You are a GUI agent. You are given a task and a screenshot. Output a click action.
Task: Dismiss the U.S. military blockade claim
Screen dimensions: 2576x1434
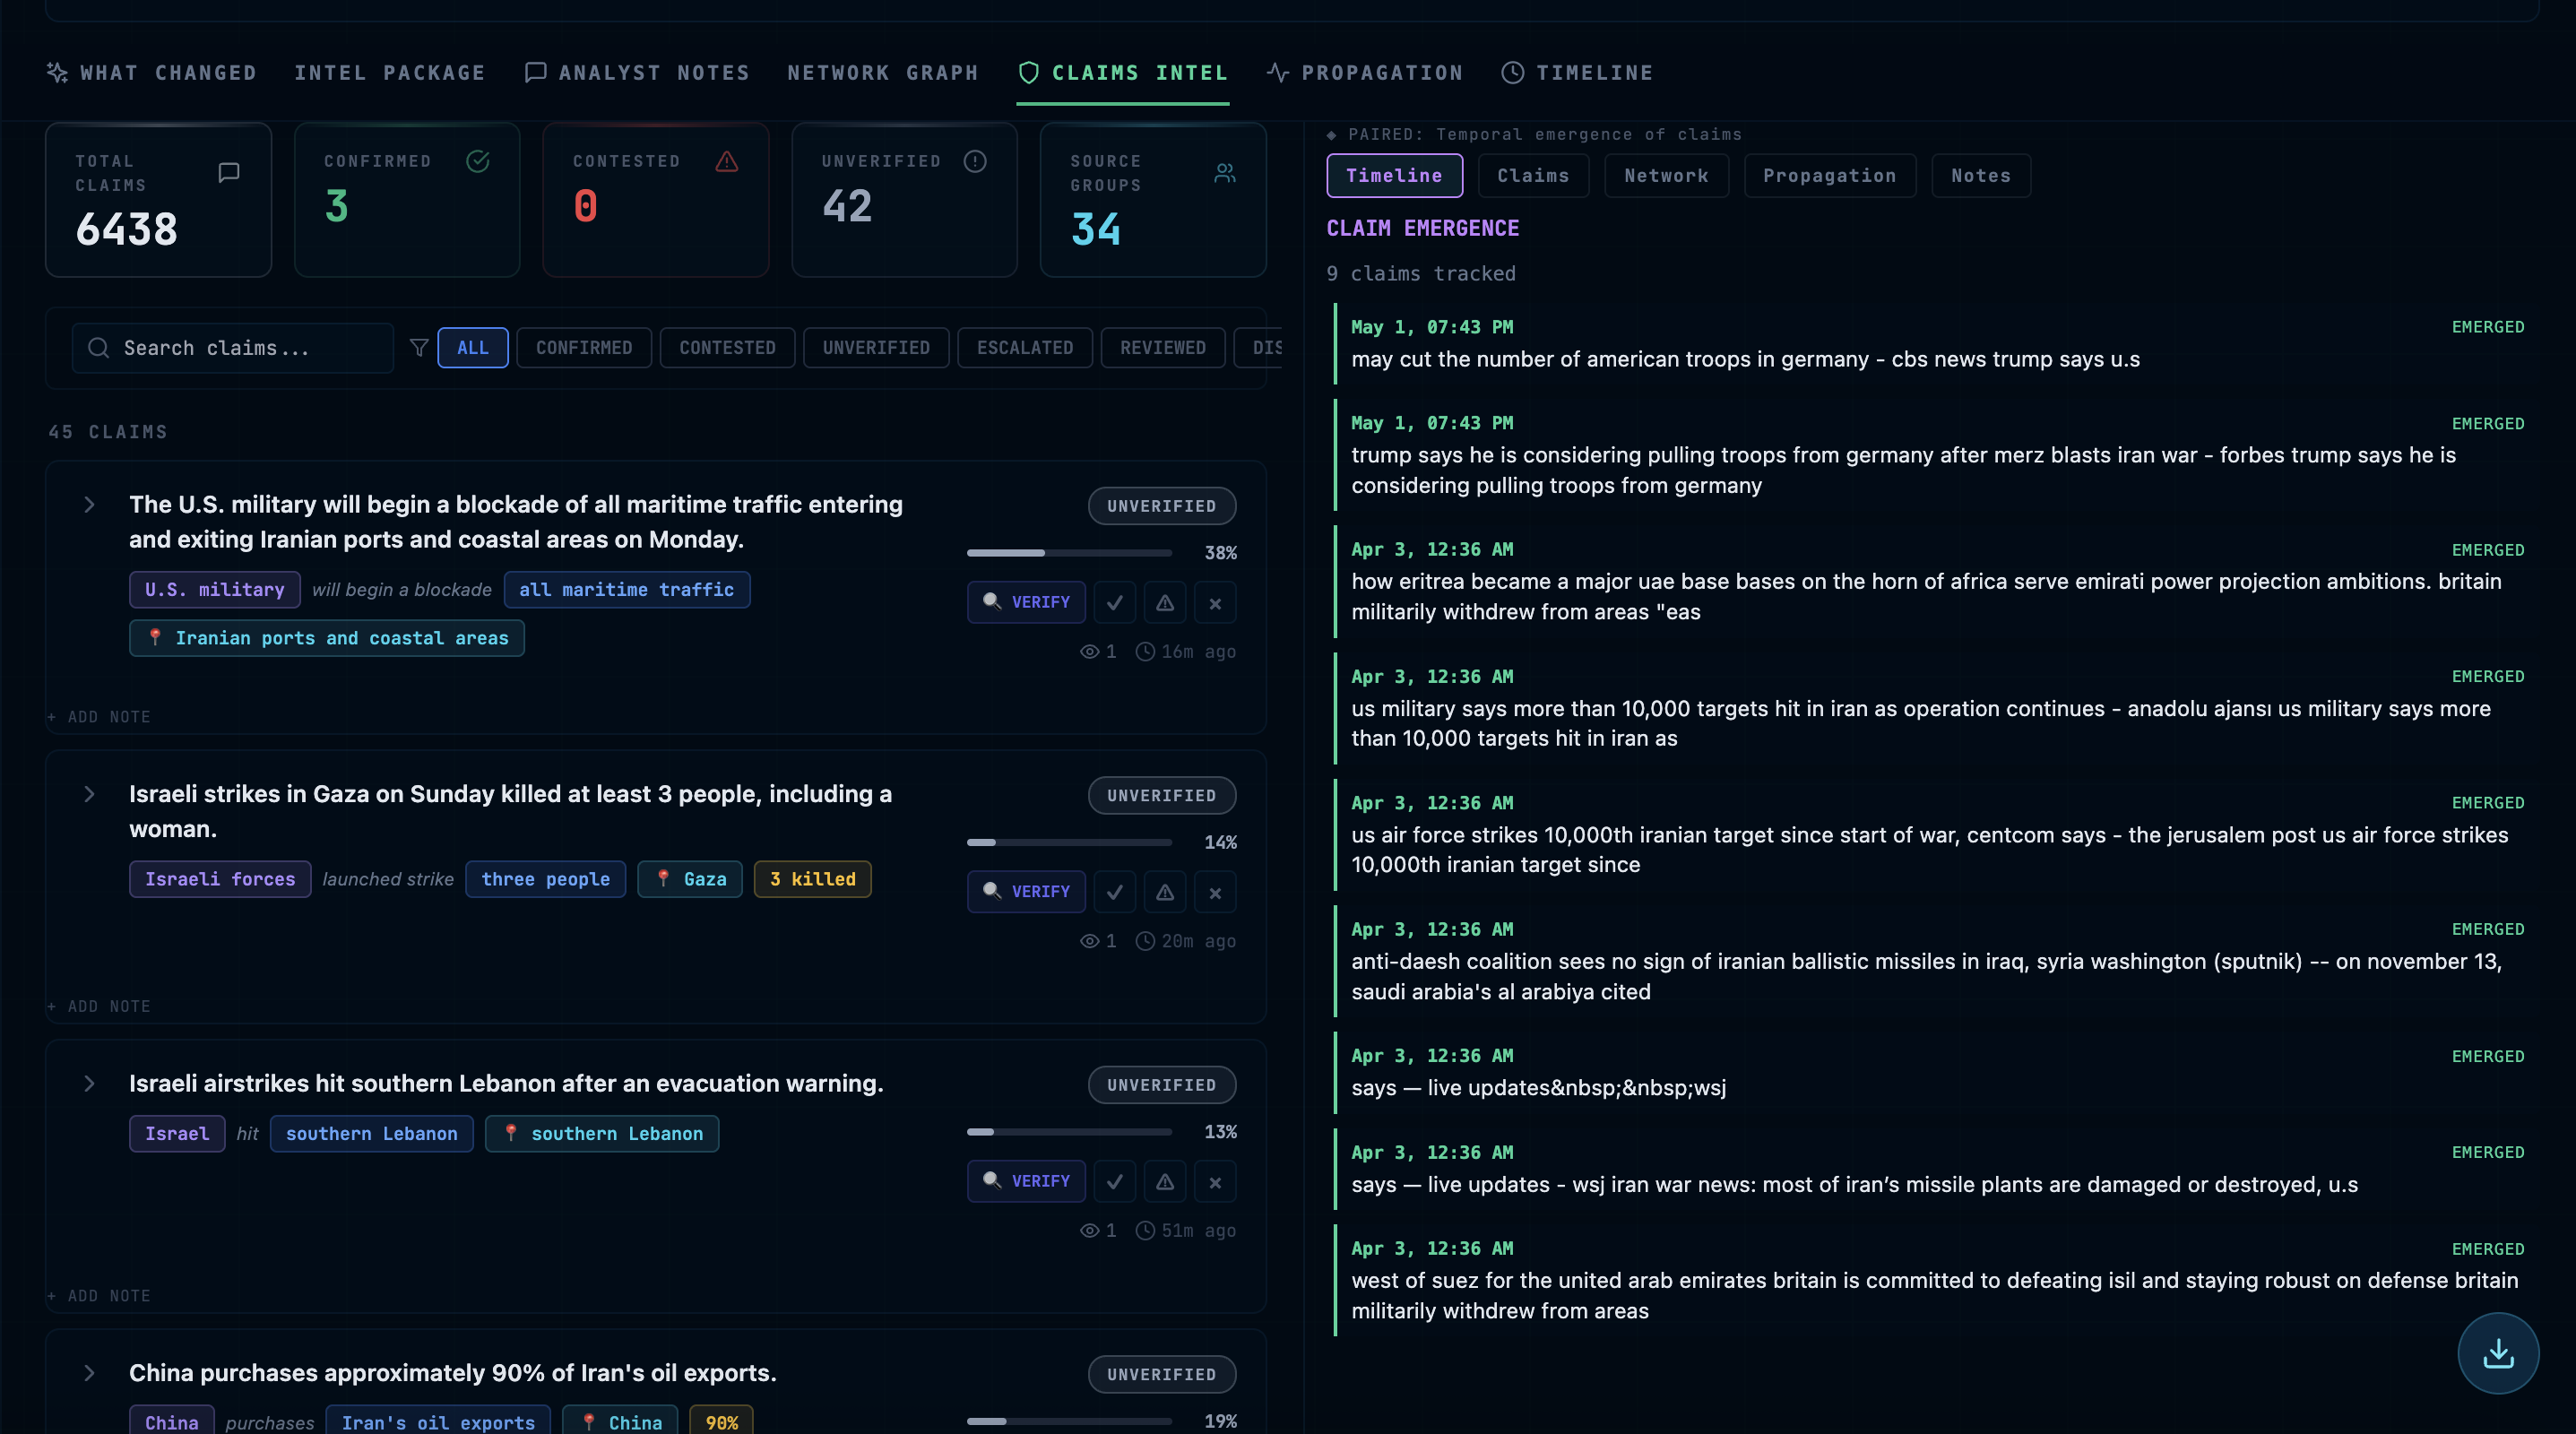pyautogui.click(x=1215, y=603)
